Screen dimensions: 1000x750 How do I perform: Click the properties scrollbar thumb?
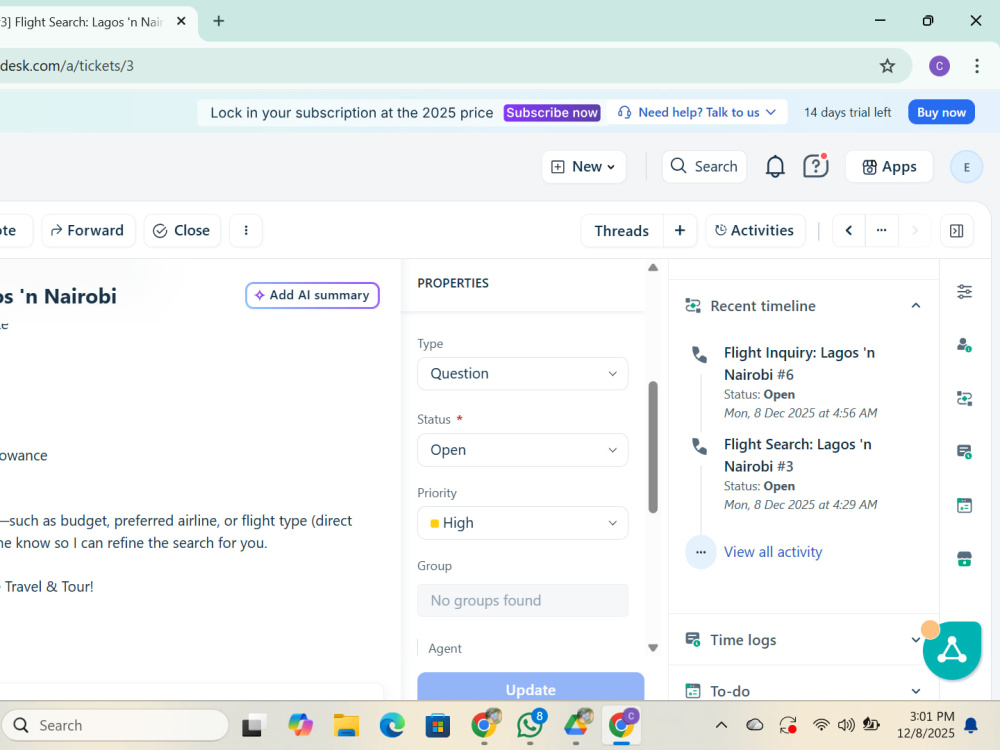(x=652, y=447)
